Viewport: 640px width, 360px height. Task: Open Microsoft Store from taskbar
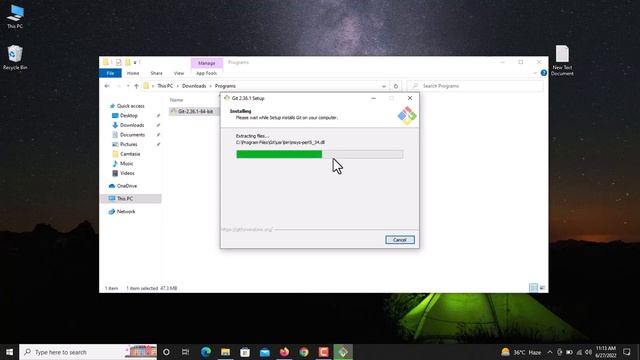(x=245, y=352)
